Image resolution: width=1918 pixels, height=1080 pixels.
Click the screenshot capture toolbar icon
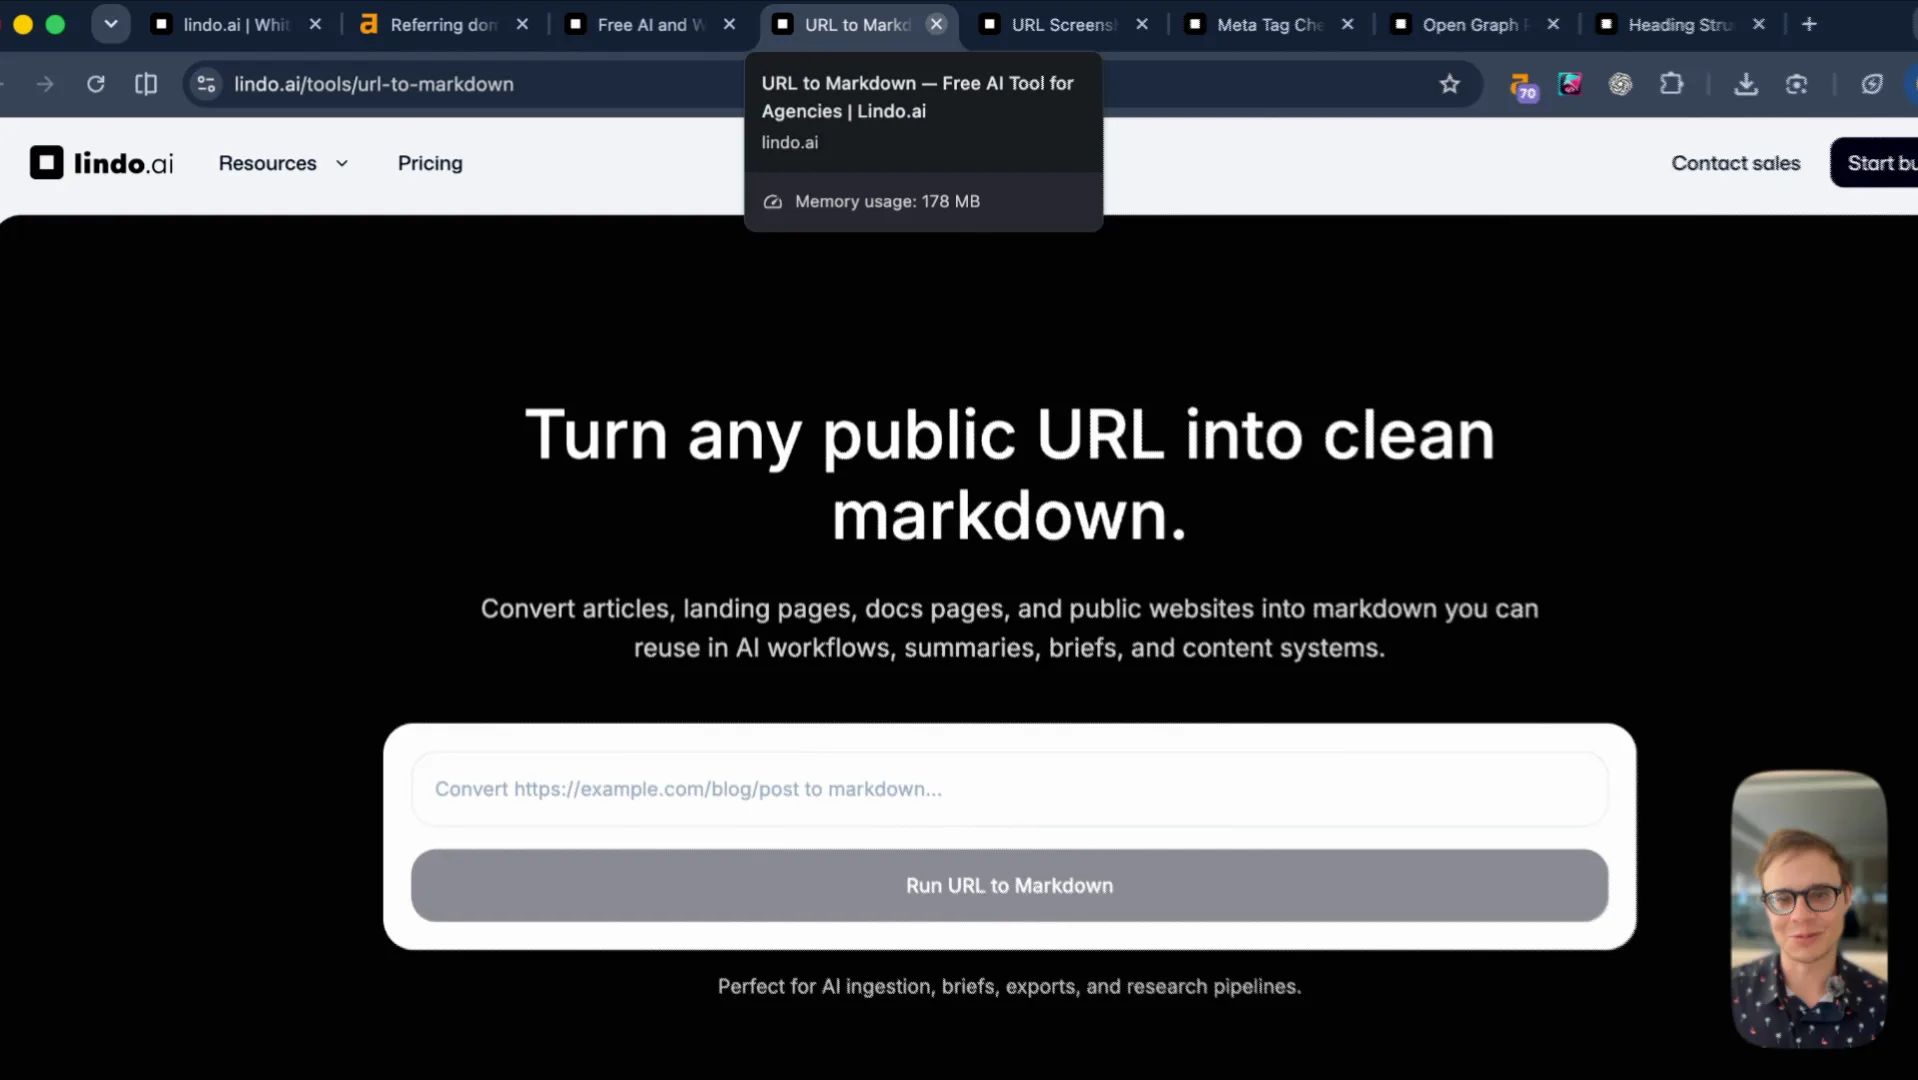pyautogui.click(x=1797, y=84)
